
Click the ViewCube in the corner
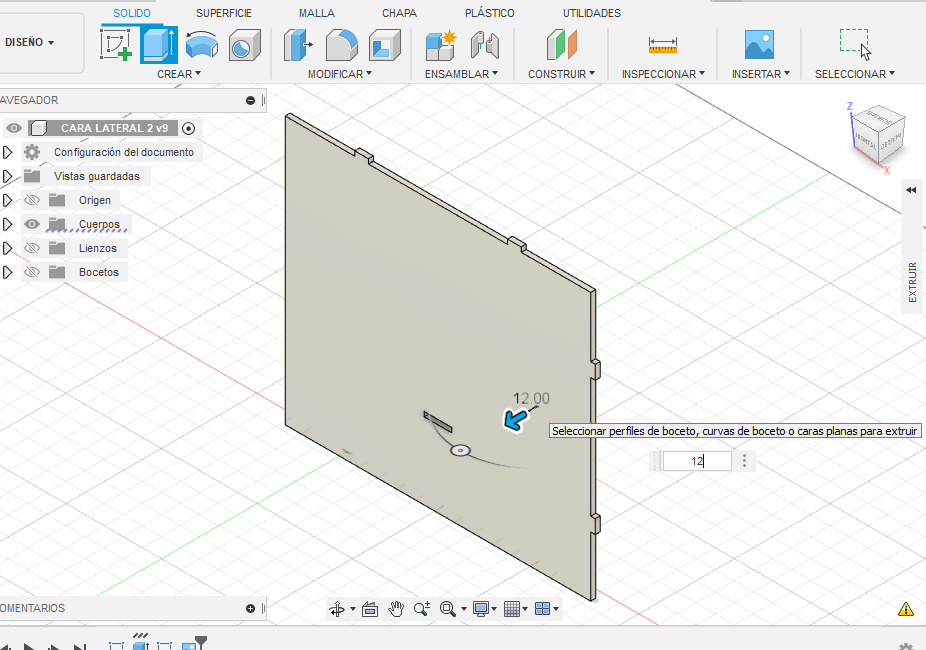pos(879,135)
